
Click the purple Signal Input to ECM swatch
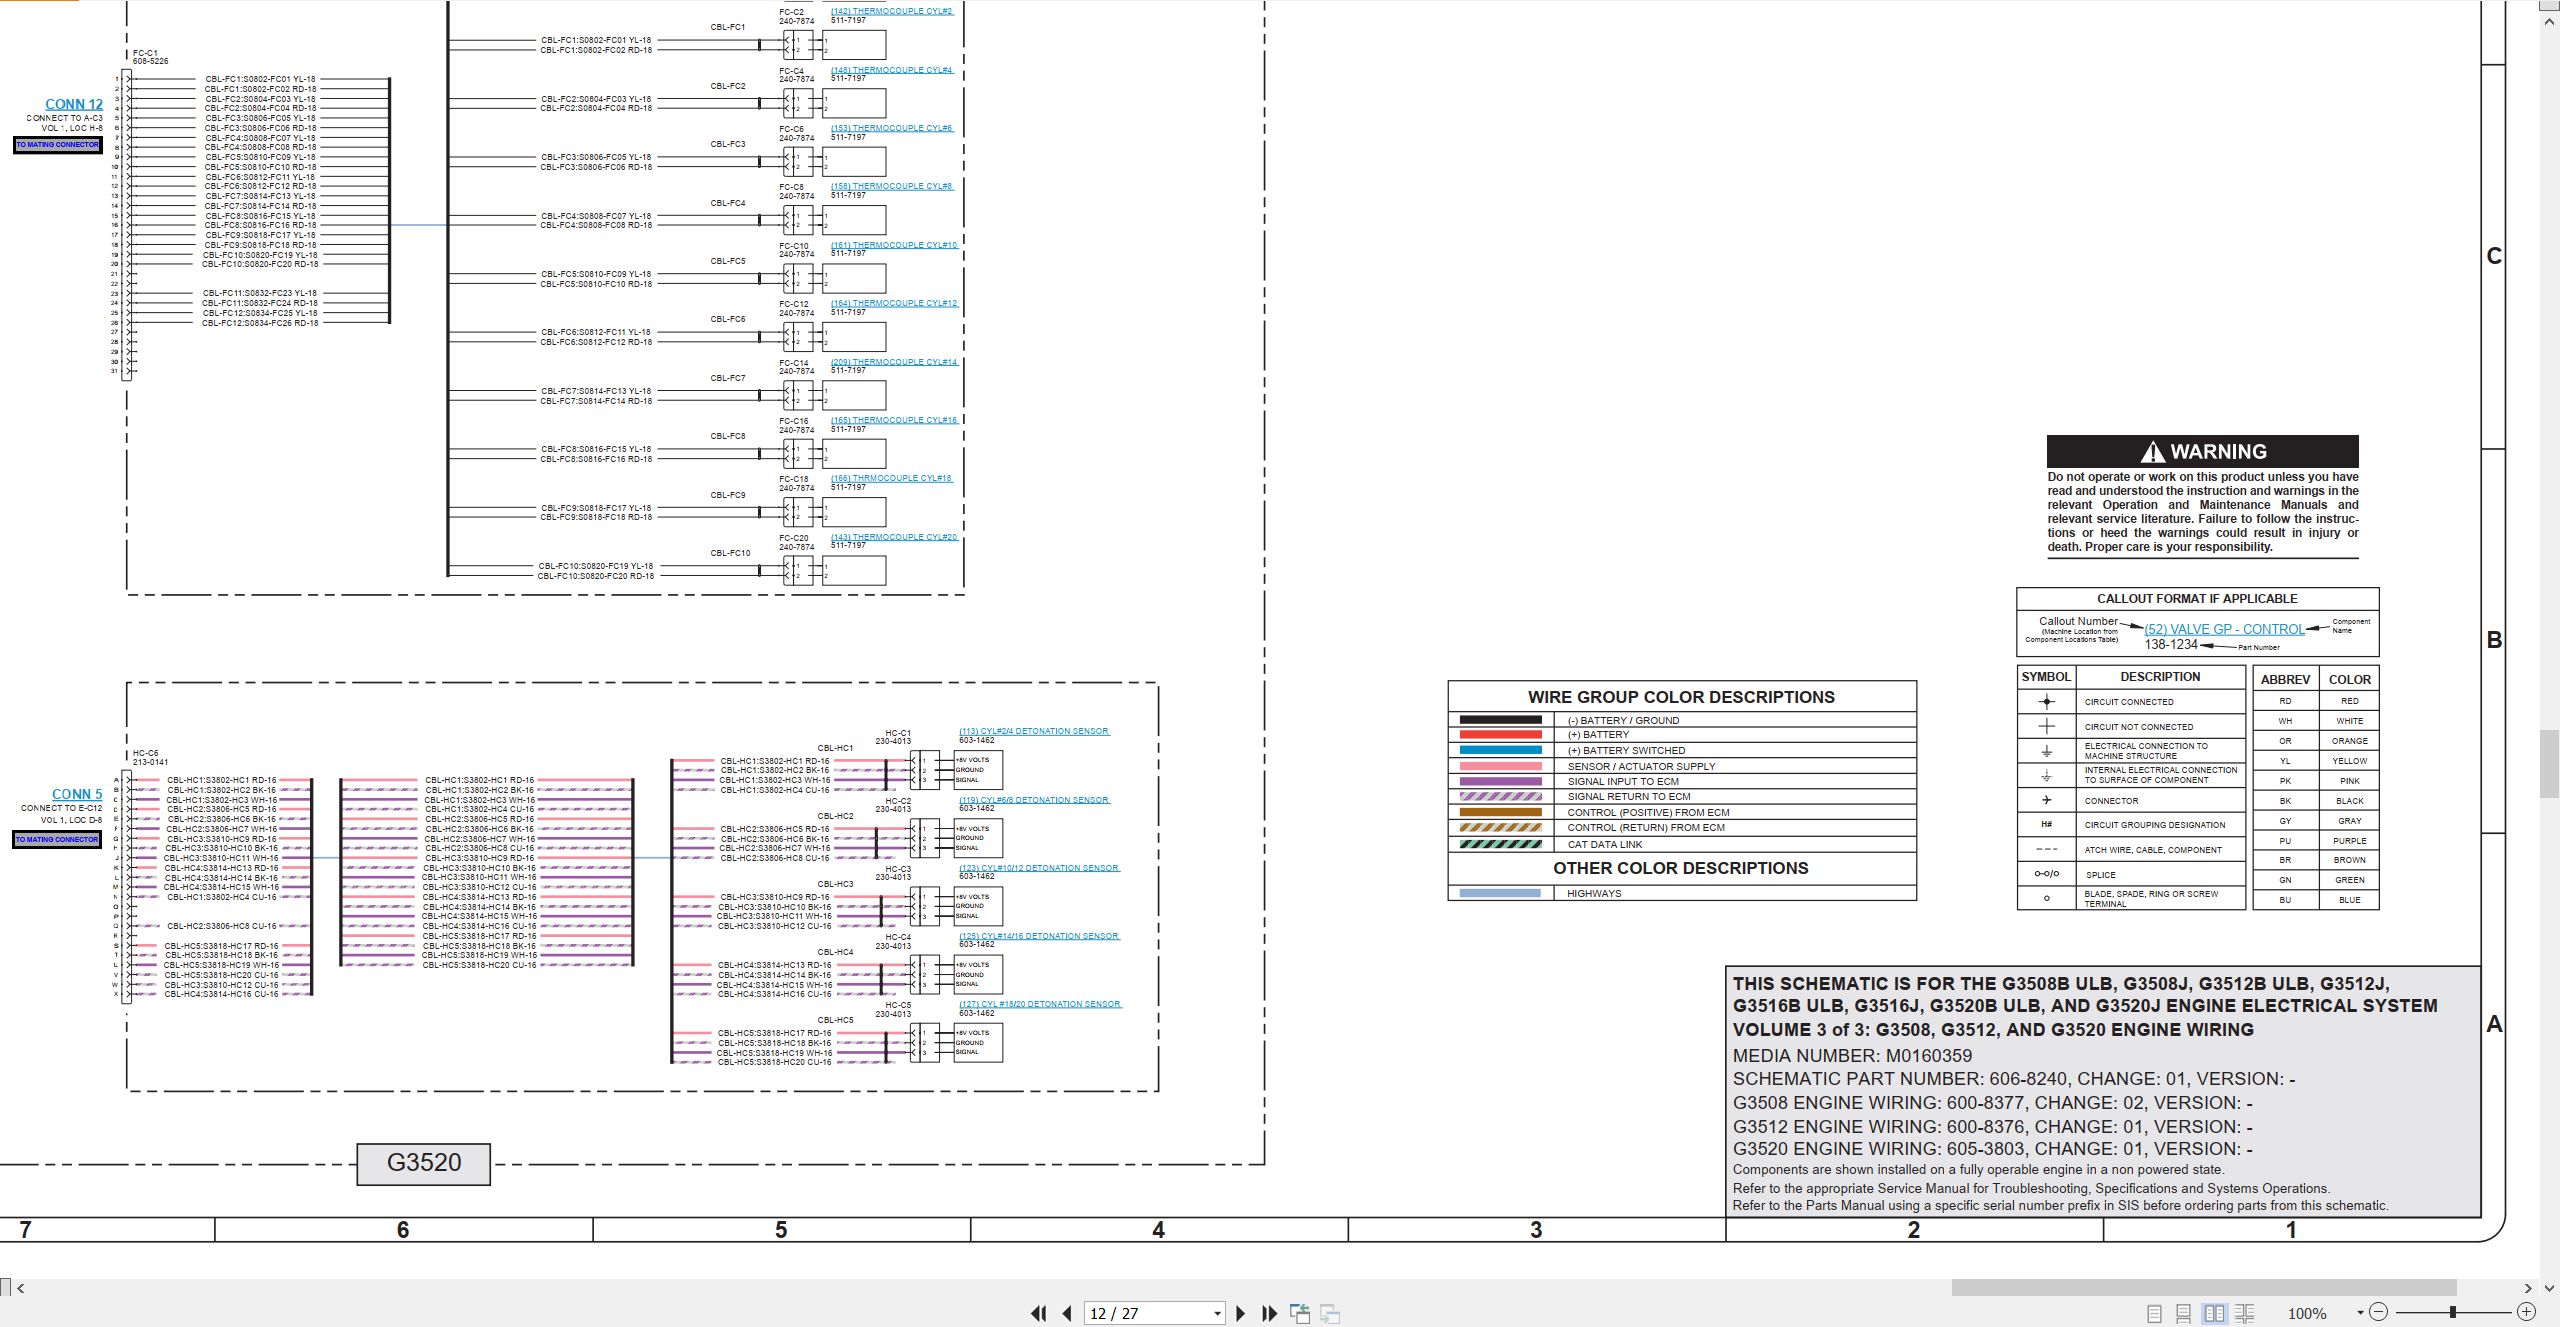[1500, 782]
